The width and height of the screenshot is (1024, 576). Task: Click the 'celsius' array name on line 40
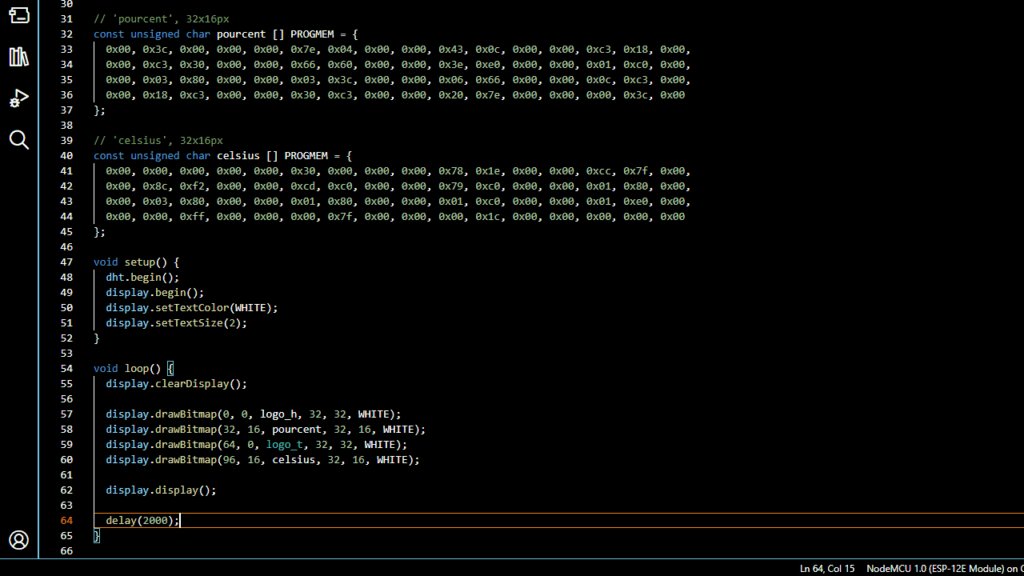[238, 155]
